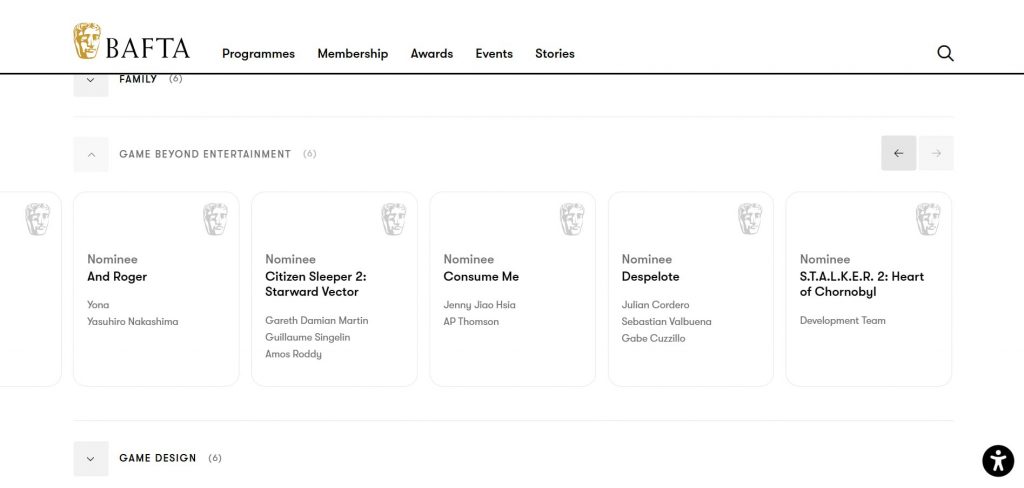The height and width of the screenshot is (488, 1024).
Task: Click the Nominee label on And Roger card
Action: click(112, 259)
